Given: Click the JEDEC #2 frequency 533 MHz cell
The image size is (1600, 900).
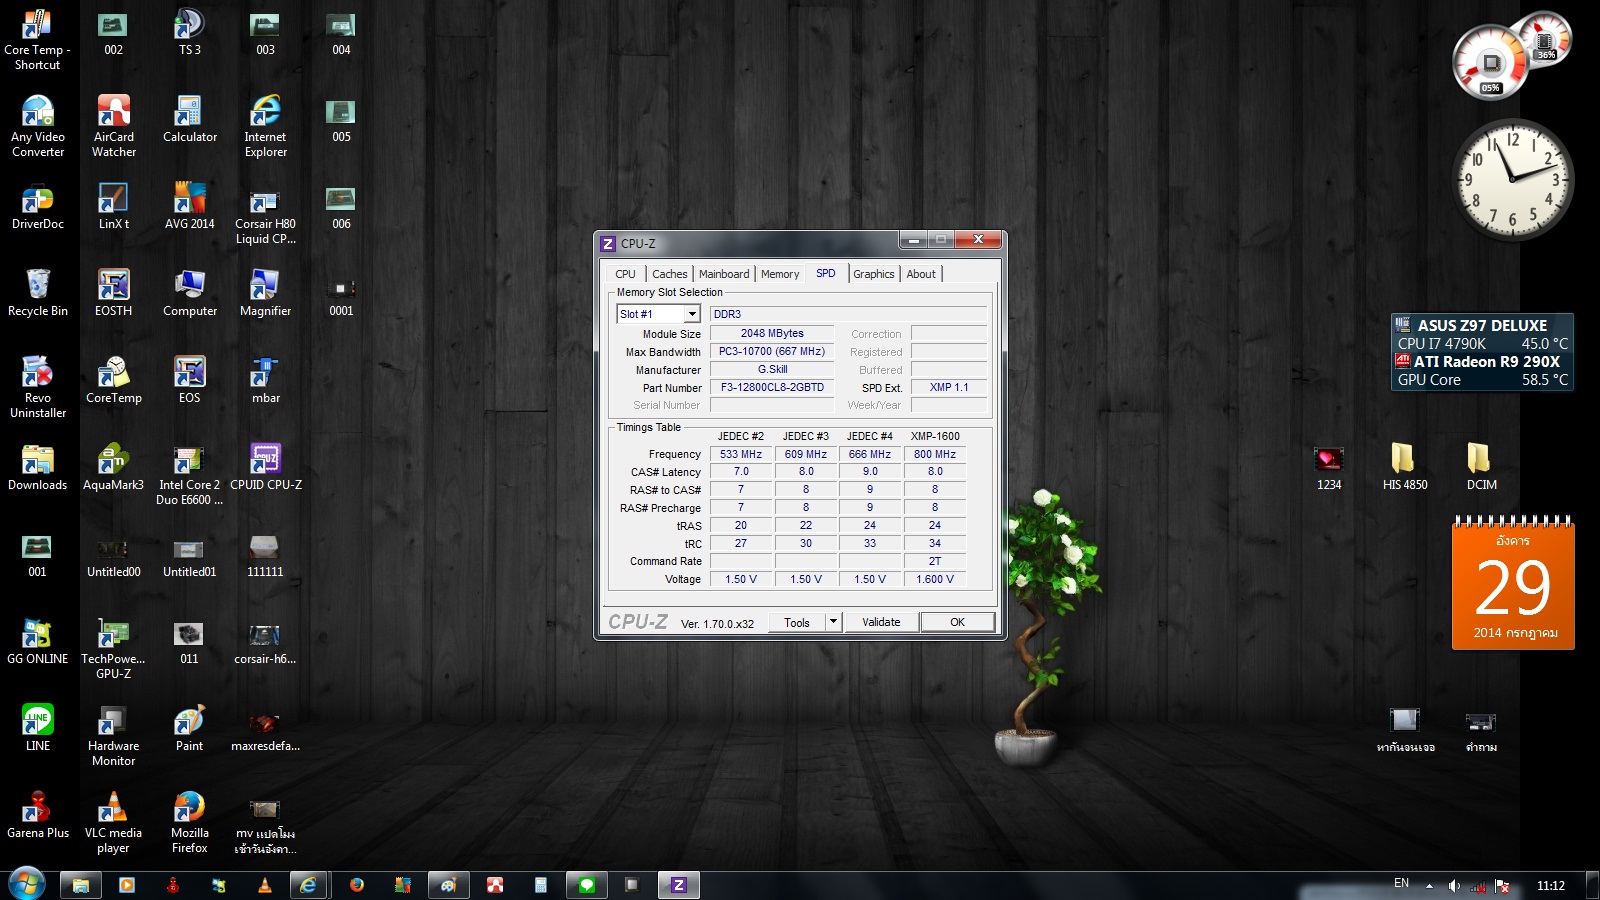Looking at the screenshot, I should tap(741, 454).
